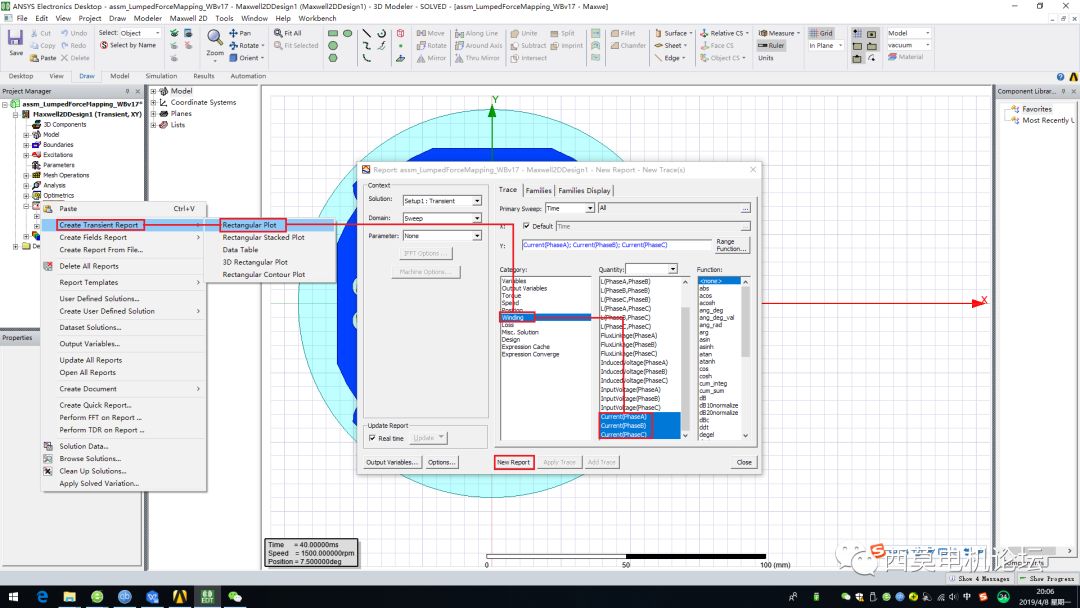Image resolution: width=1080 pixels, height=608 pixels.
Task: Click Select by Name icon
Action: (104, 45)
